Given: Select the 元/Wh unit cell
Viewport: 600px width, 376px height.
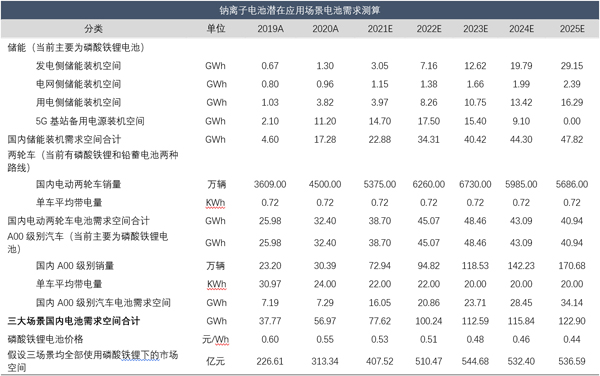Looking at the screenshot, I should (x=216, y=340).
